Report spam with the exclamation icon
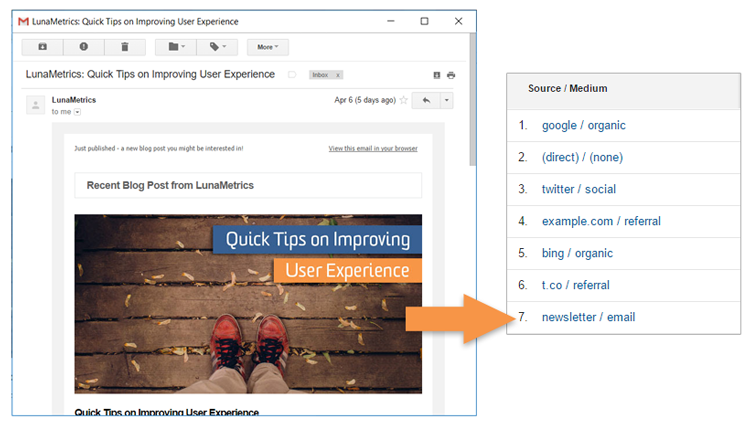750x424 pixels. coord(84,47)
